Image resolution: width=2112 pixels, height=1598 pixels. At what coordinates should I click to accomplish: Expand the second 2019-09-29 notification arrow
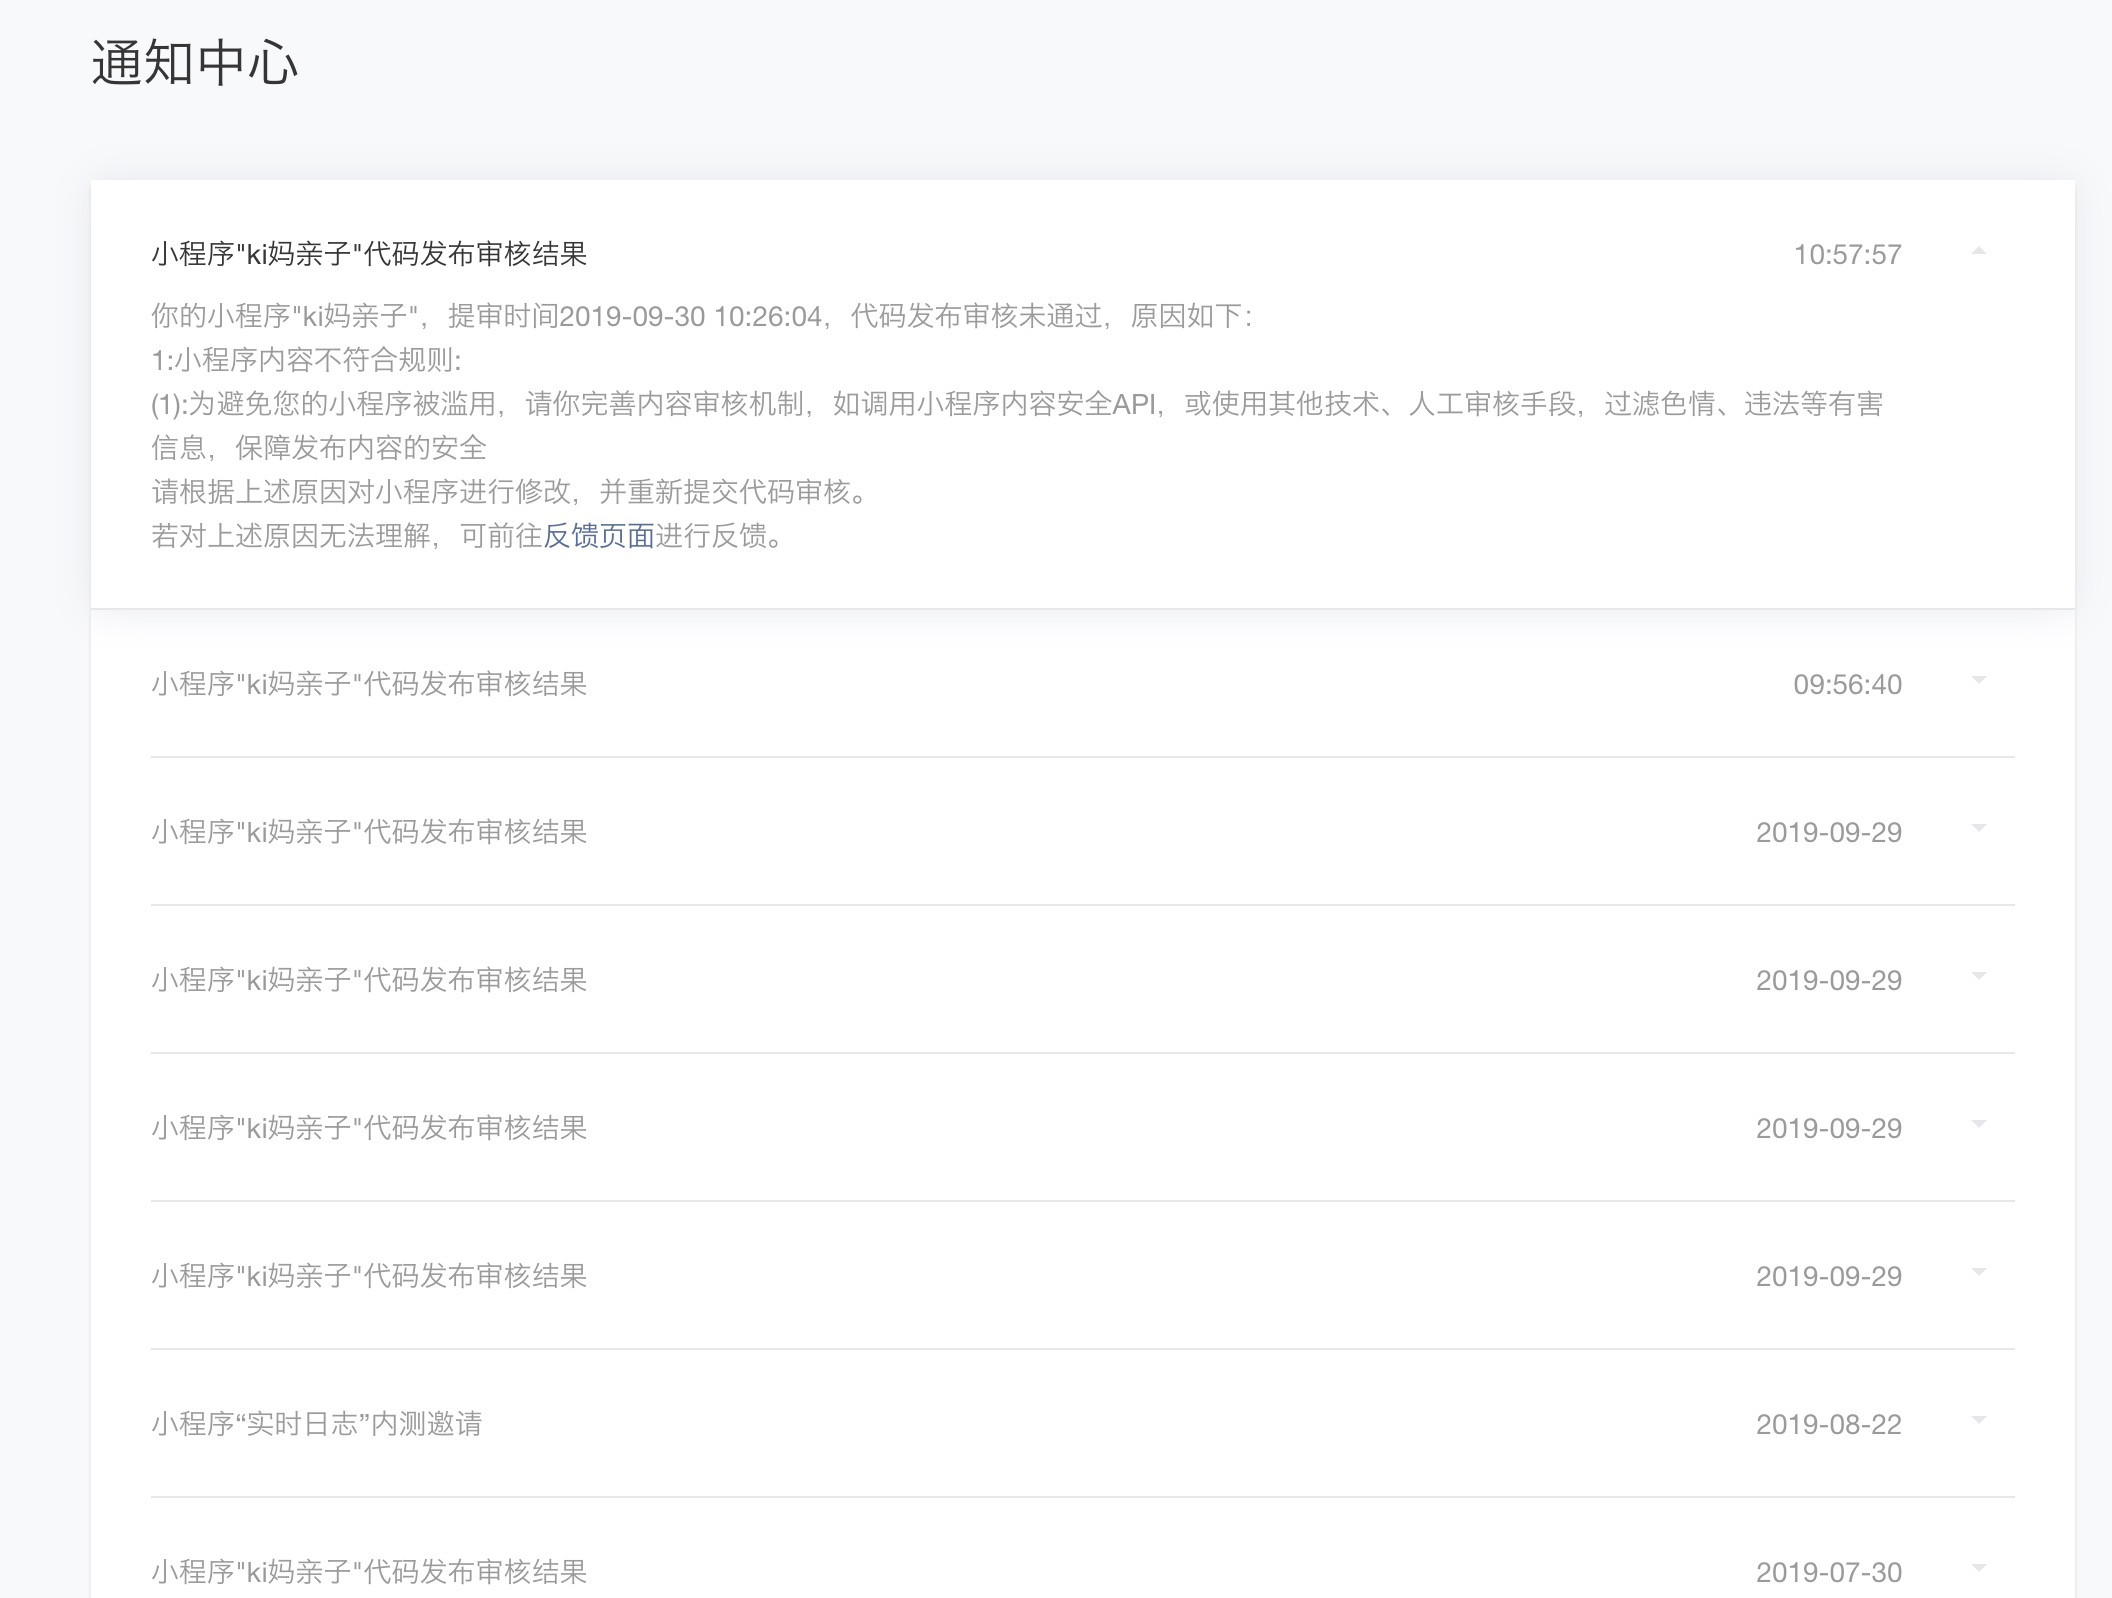click(x=1978, y=977)
